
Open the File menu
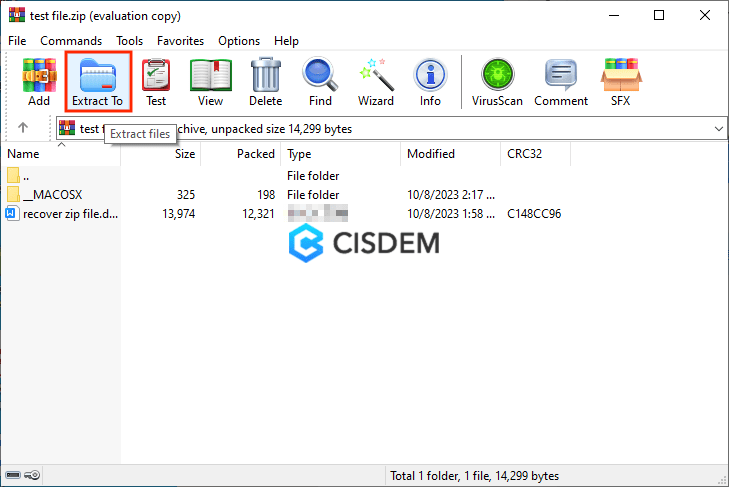[x=17, y=41]
